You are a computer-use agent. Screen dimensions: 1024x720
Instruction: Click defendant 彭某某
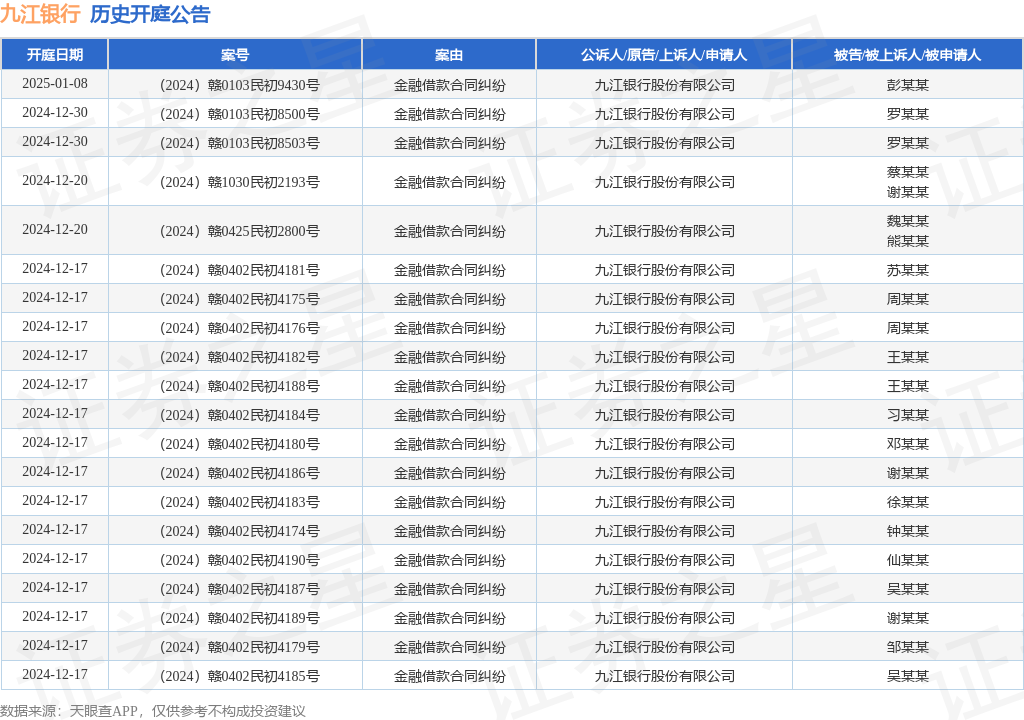[908, 85]
